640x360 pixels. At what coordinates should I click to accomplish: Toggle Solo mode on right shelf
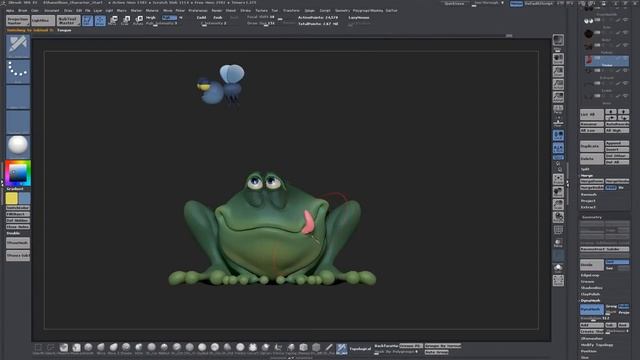558,268
